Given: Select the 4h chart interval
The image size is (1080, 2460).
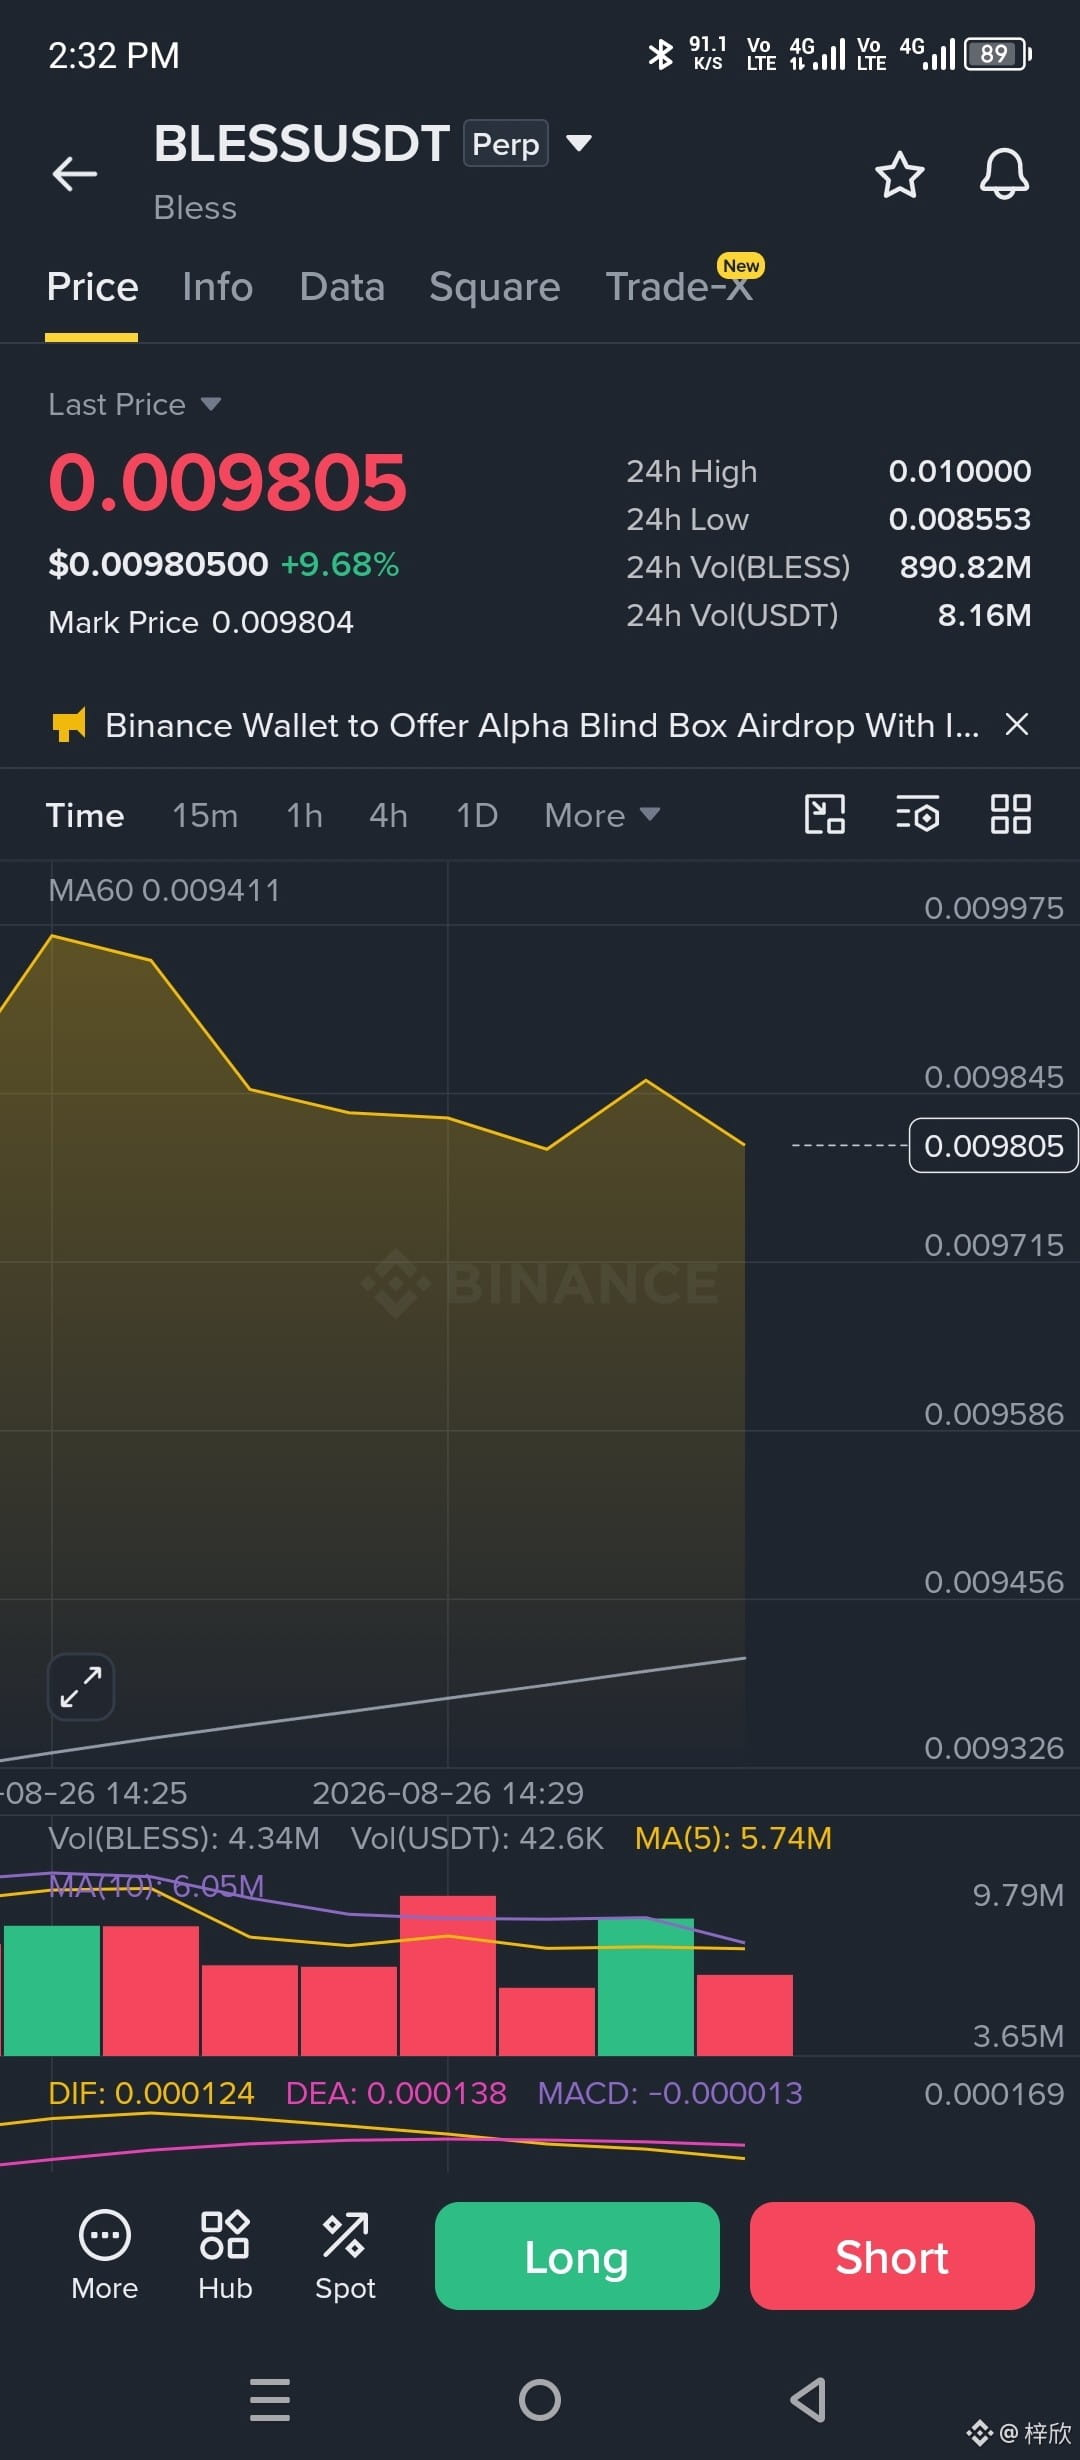Looking at the screenshot, I should pyautogui.click(x=388, y=815).
